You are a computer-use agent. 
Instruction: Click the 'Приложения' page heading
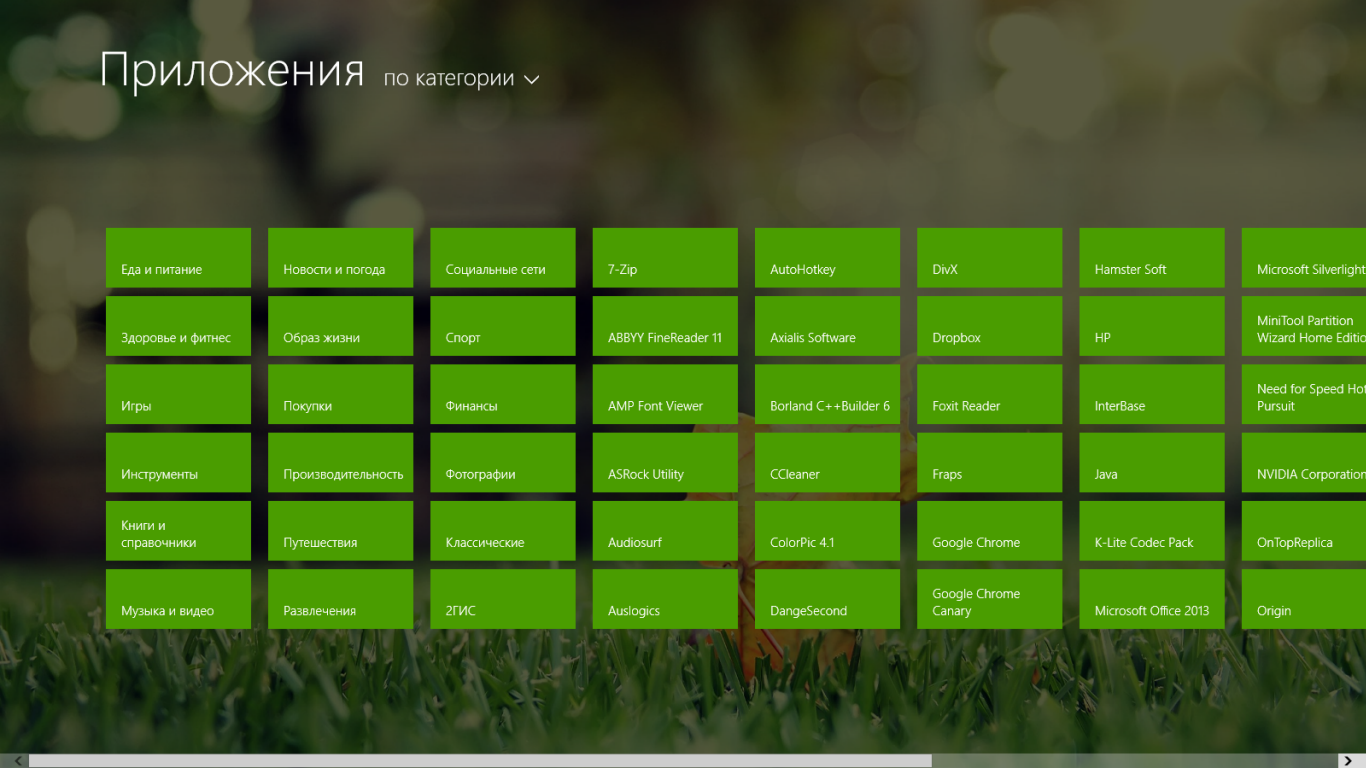click(232, 72)
